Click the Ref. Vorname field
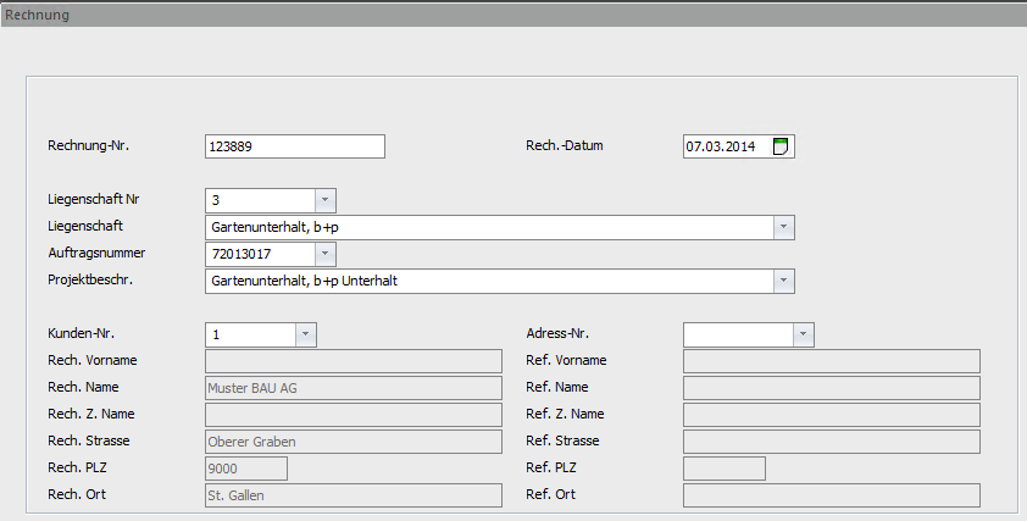This screenshot has width=1028, height=522. click(x=831, y=361)
